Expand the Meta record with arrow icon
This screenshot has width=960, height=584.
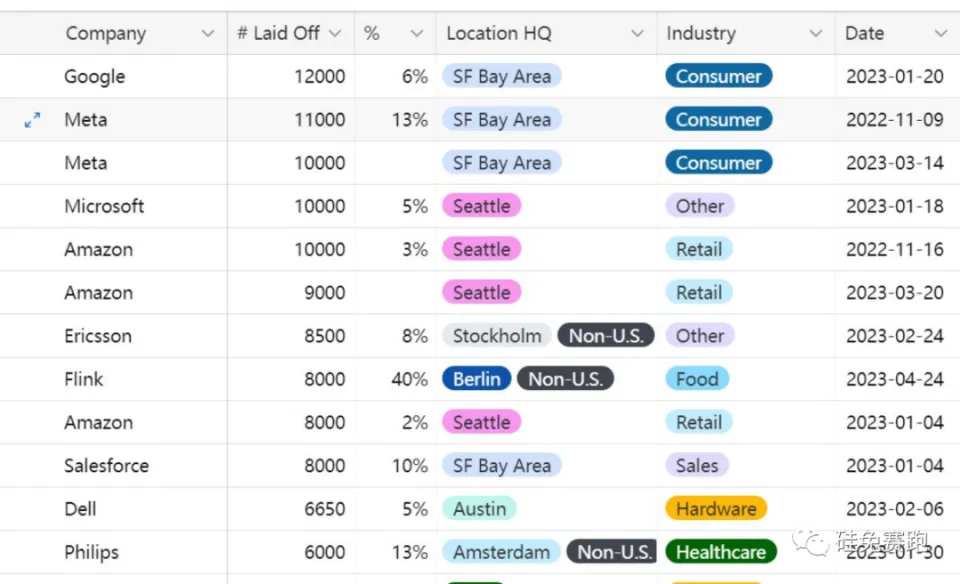(32, 120)
